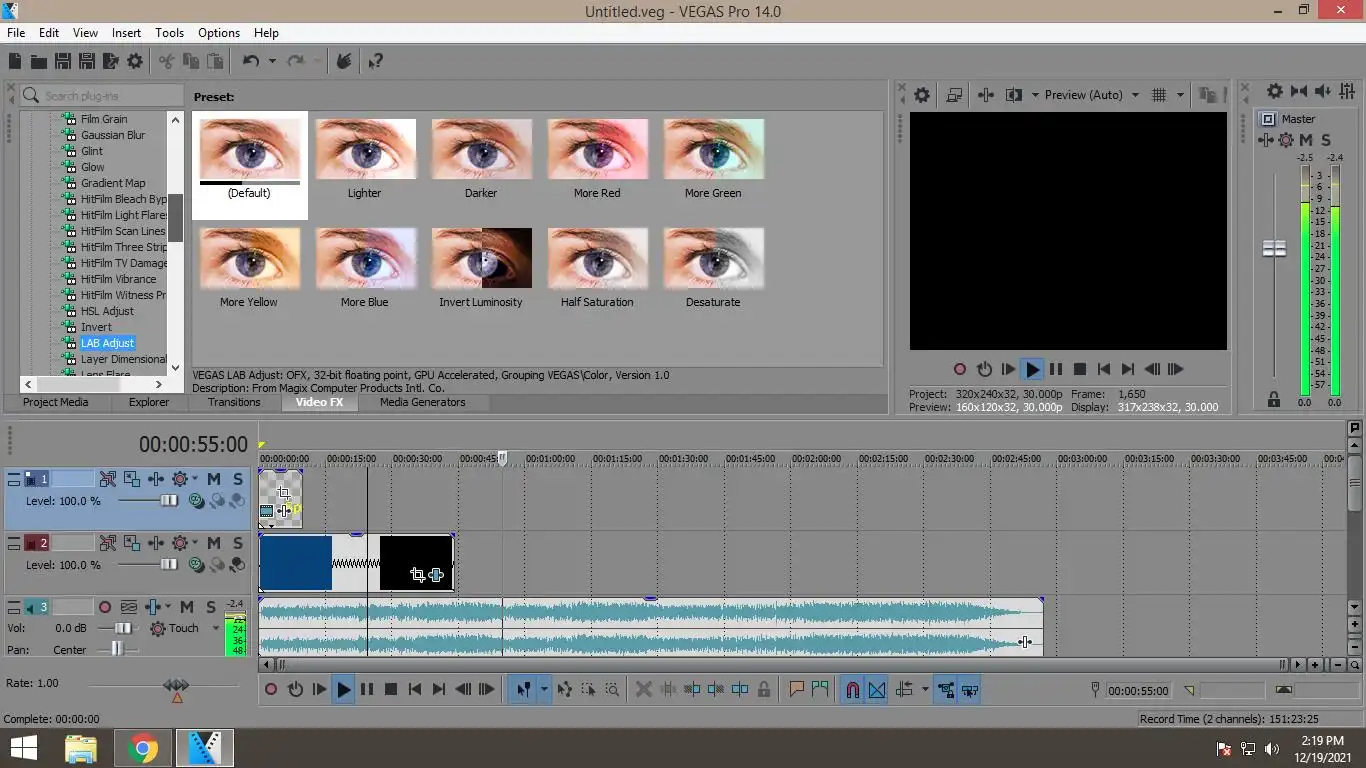This screenshot has height=768, width=1366.
Task: Open Project Properties gear in main toolbar
Action: coord(135,62)
